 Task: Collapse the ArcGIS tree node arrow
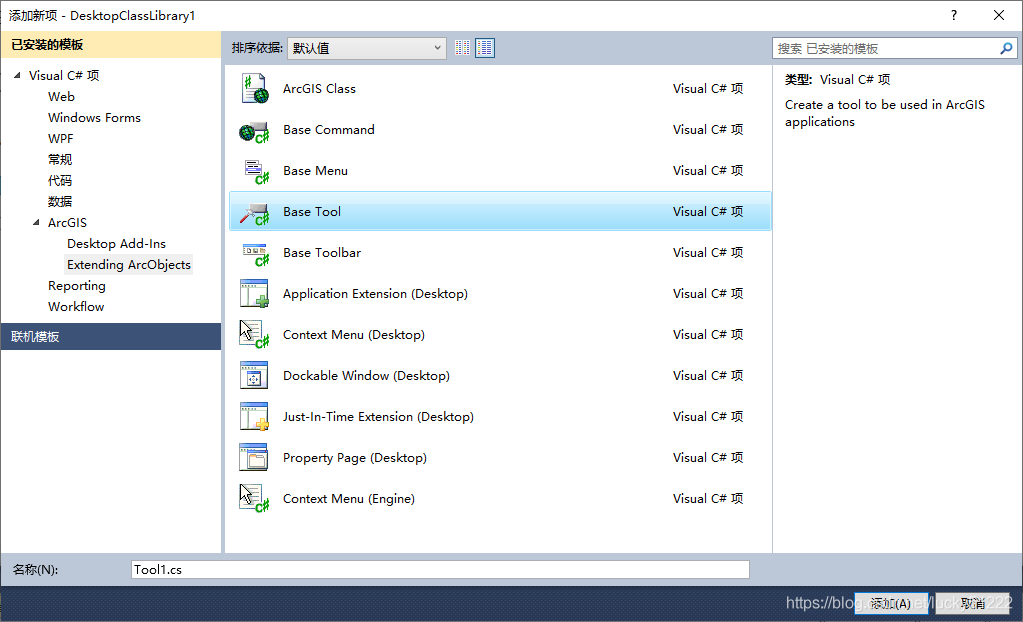[36, 223]
